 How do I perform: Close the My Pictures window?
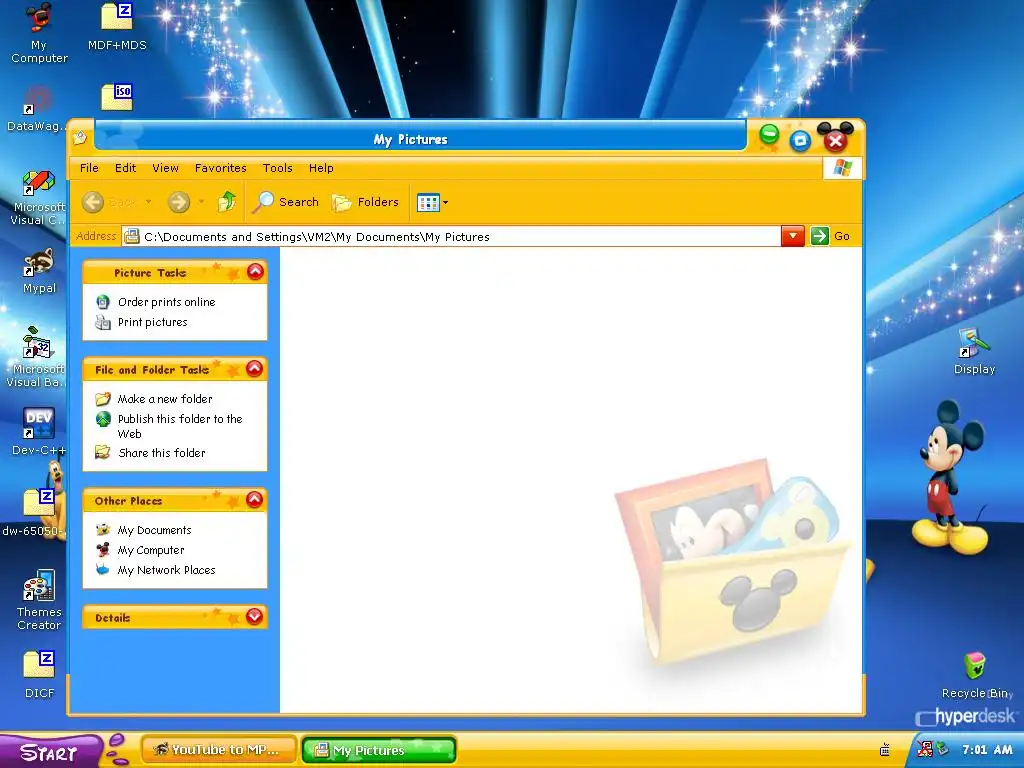click(835, 140)
